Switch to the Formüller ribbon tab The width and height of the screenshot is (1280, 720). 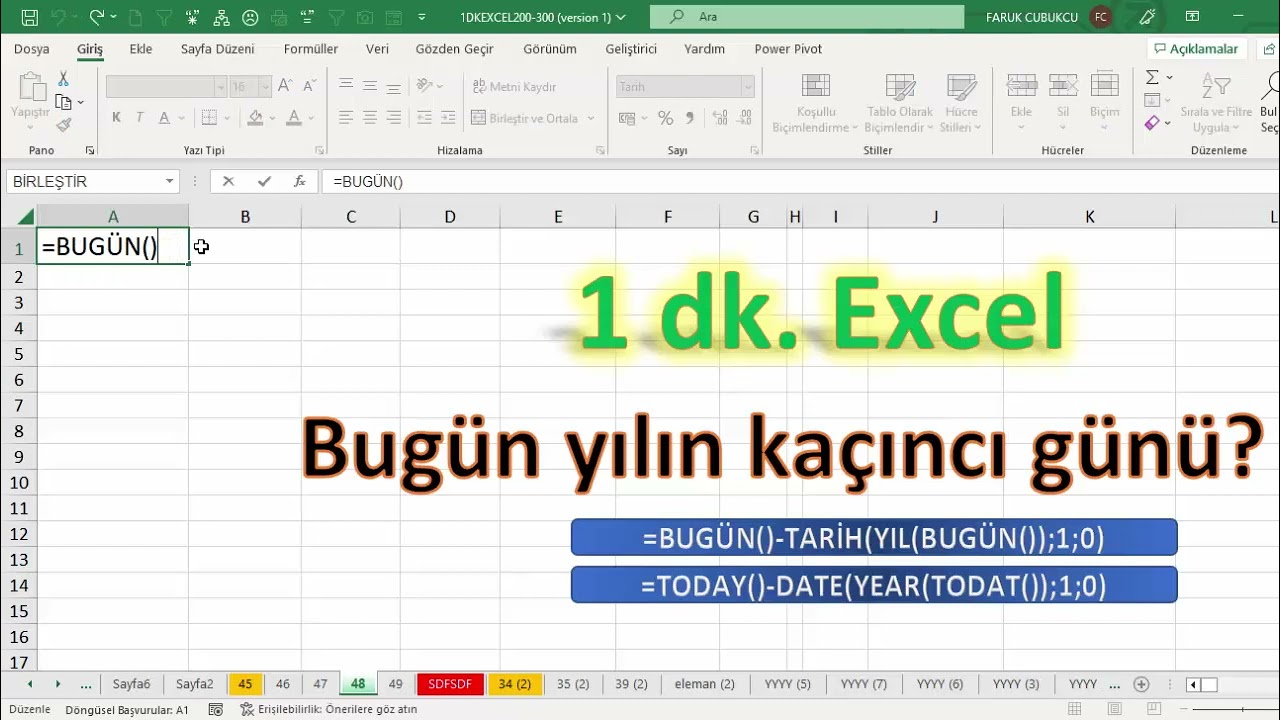point(311,49)
